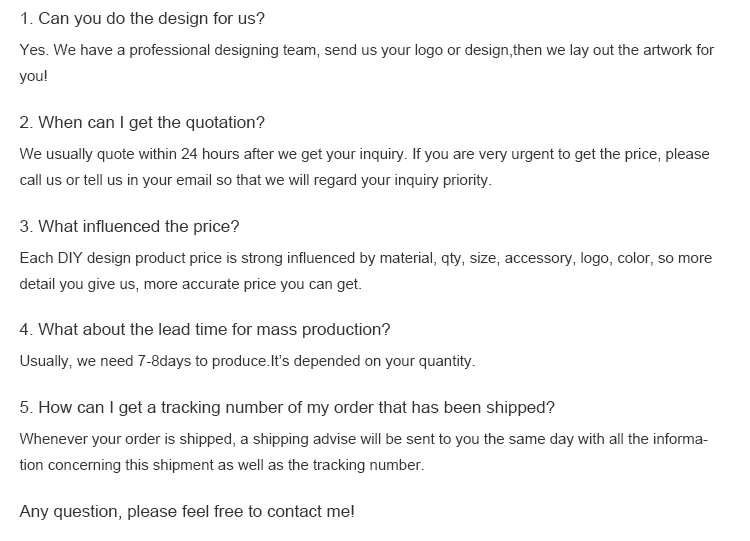Image resolution: width=750 pixels, height=541 pixels.
Task: Click the word "quantity" ending the production answer
Action: pyautogui.click(x=446, y=361)
